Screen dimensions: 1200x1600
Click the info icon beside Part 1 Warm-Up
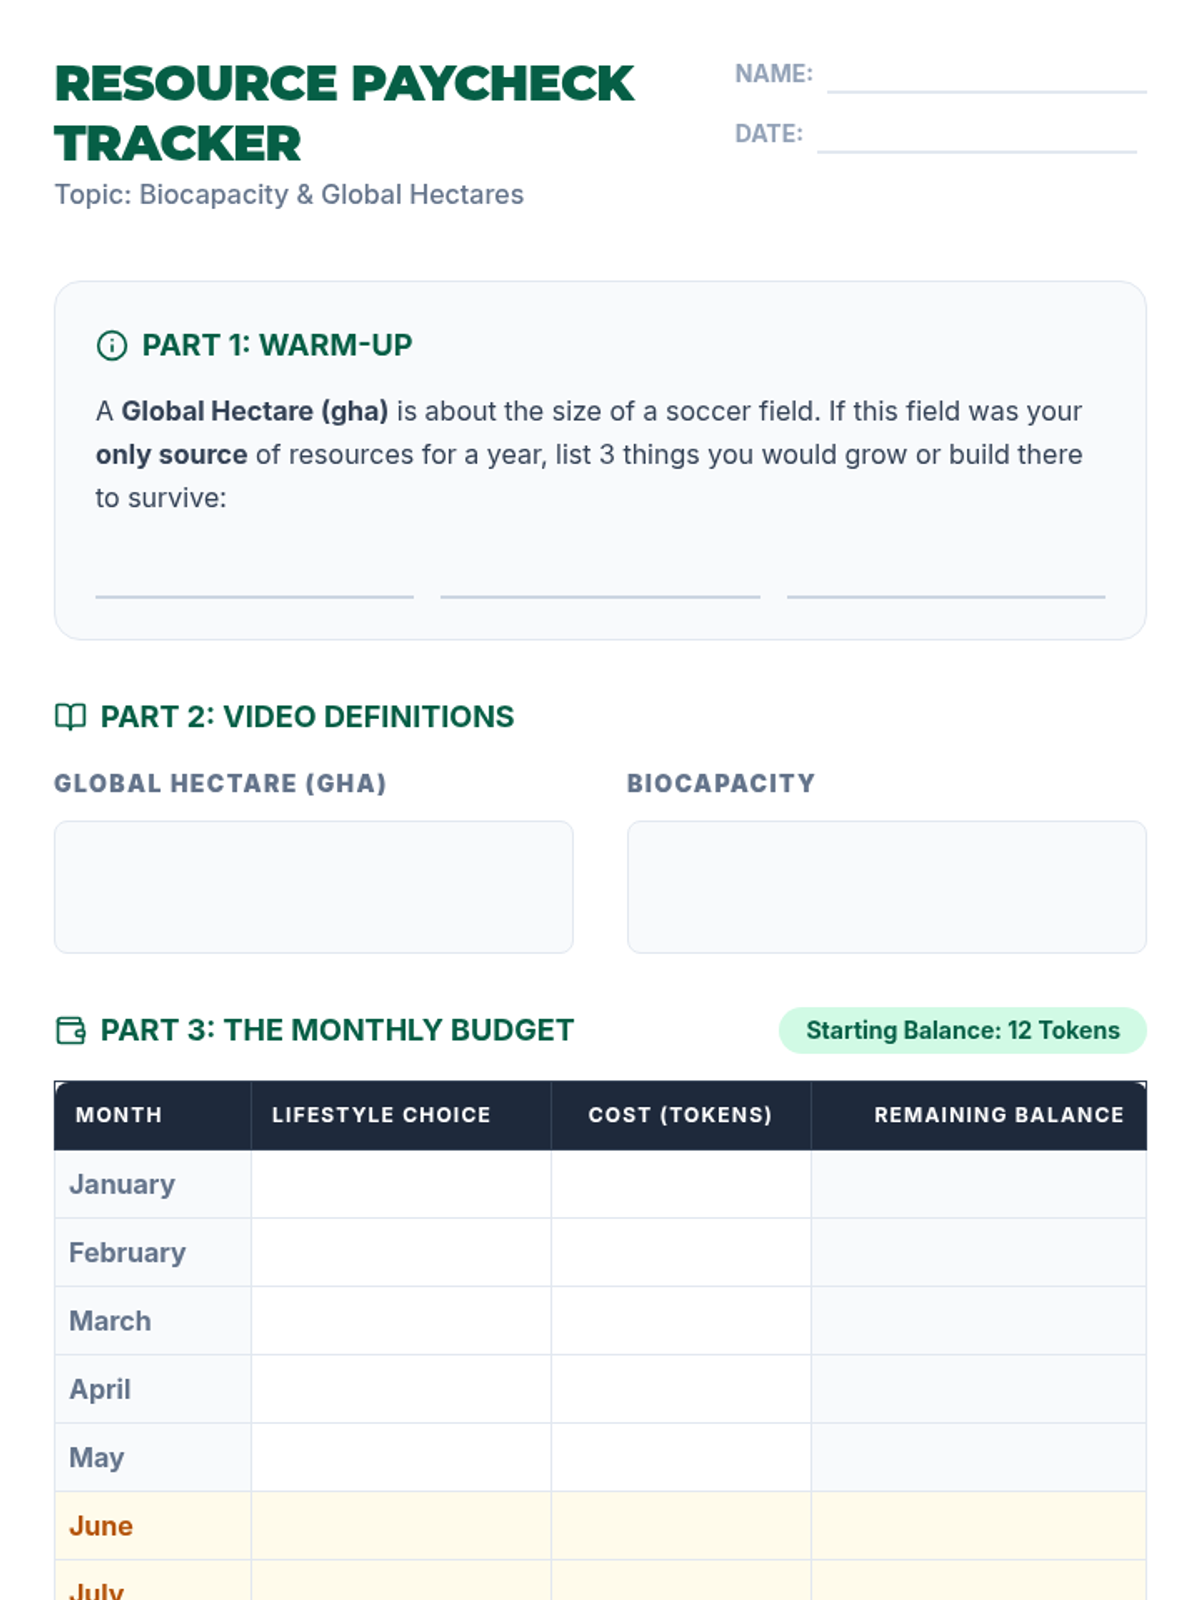pyautogui.click(x=111, y=346)
